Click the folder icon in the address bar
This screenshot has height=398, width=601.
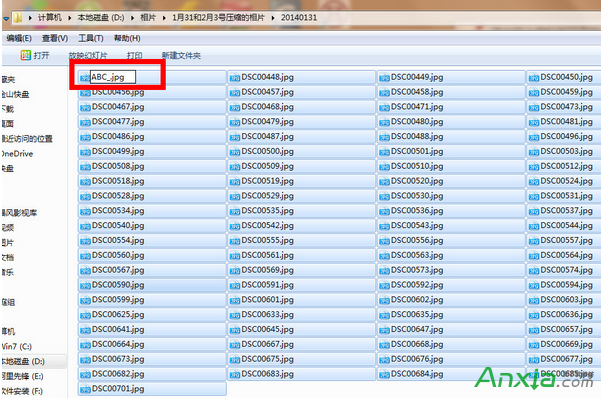point(18,18)
